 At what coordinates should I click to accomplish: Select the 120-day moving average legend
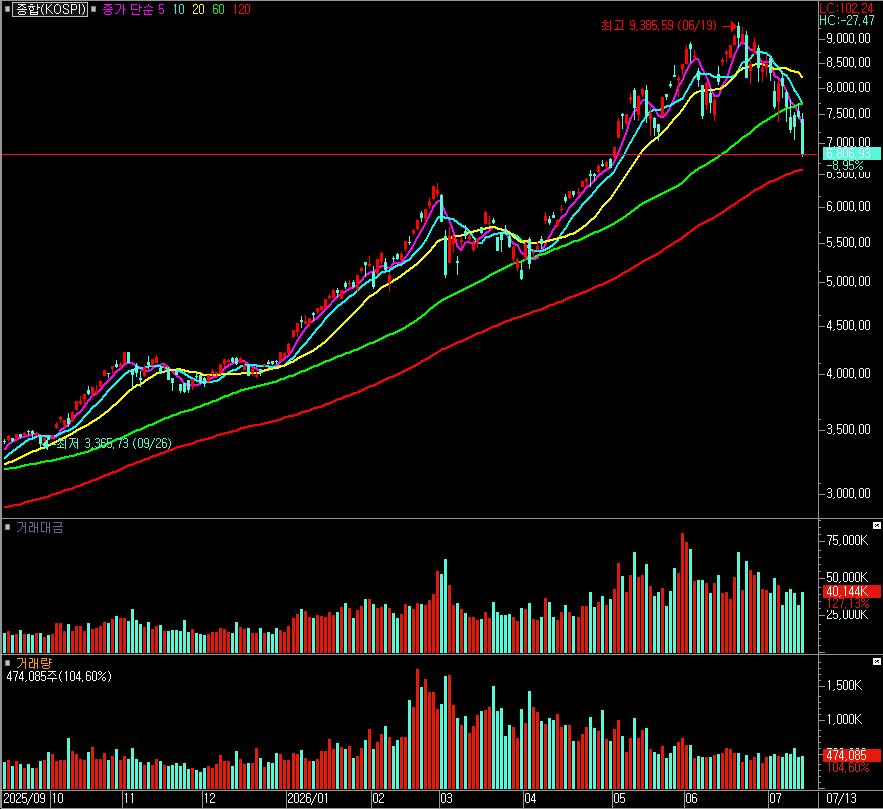pyautogui.click(x=242, y=10)
